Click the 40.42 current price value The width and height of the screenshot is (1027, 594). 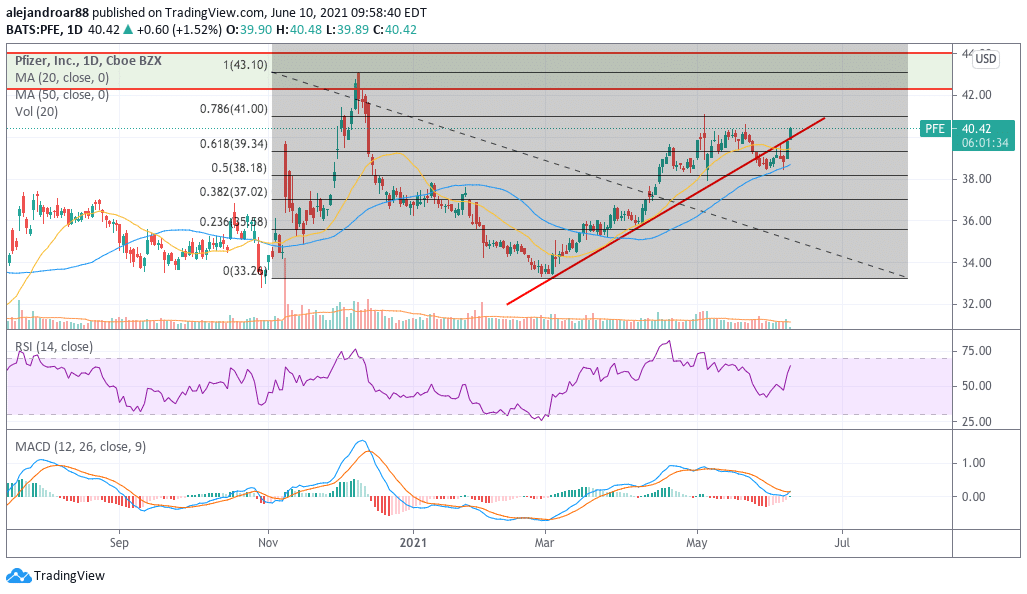977,128
